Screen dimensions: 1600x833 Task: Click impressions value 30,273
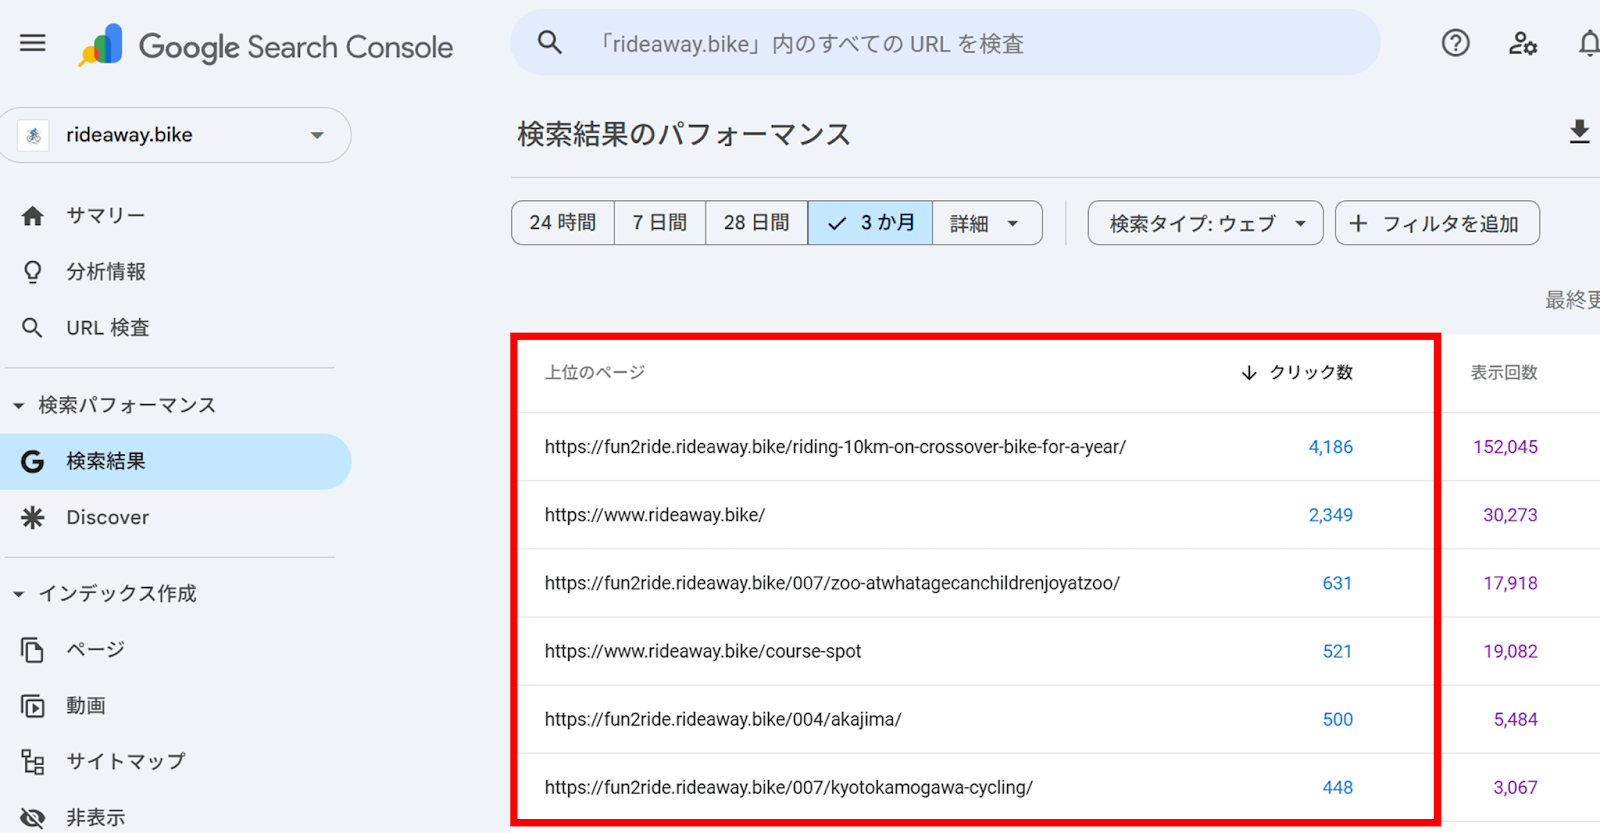point(1510,515)
